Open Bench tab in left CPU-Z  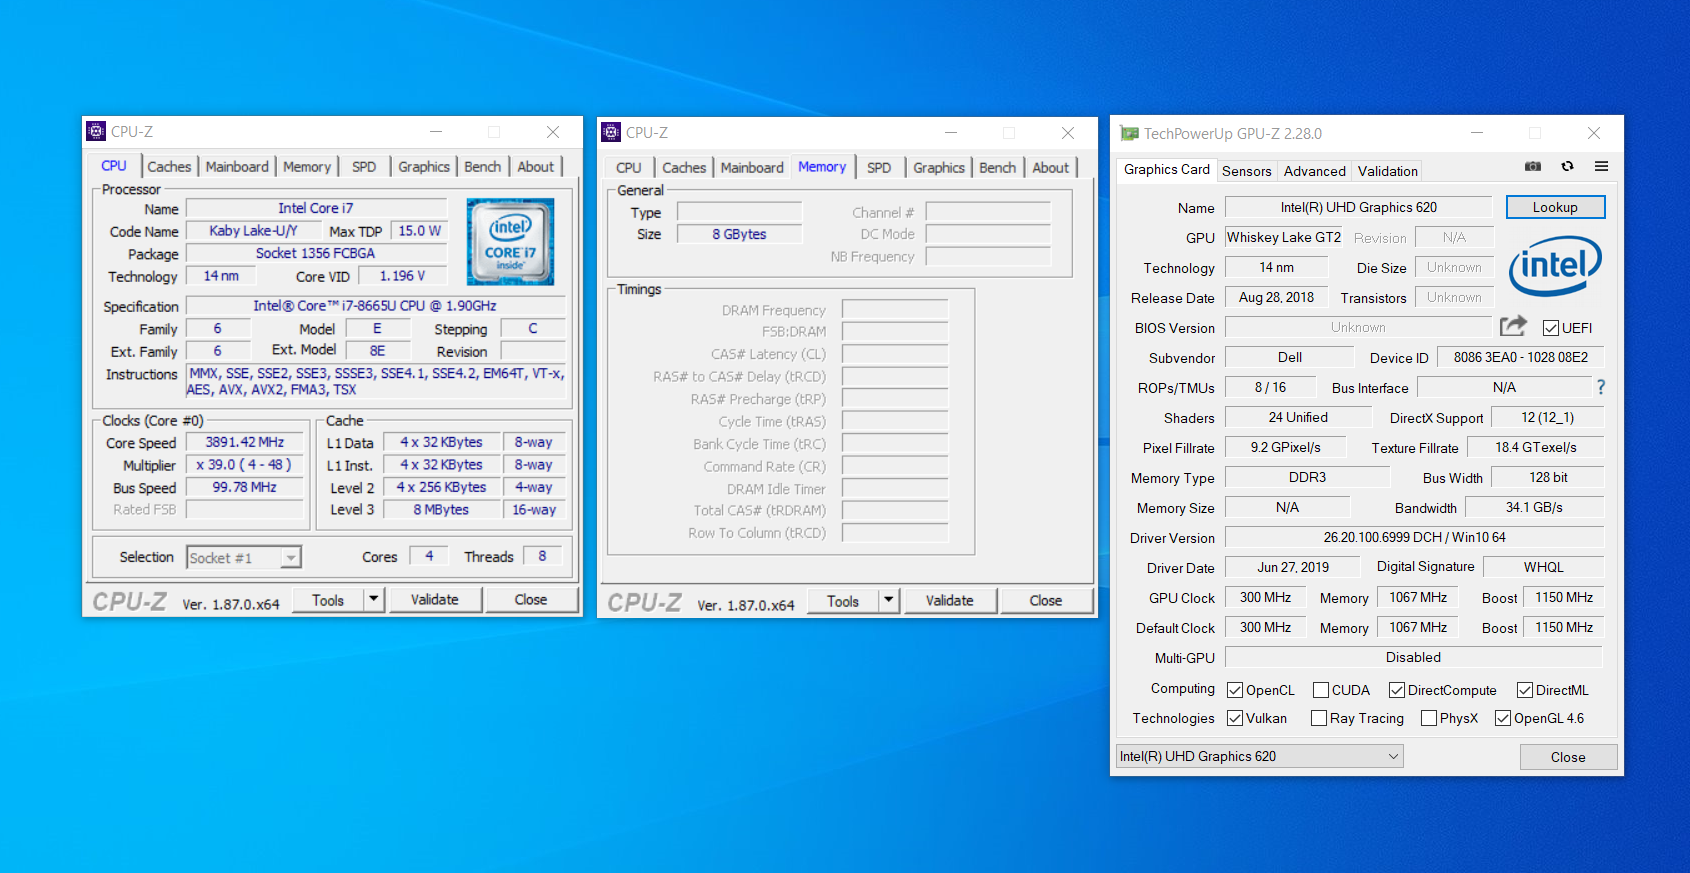point(483,167)
